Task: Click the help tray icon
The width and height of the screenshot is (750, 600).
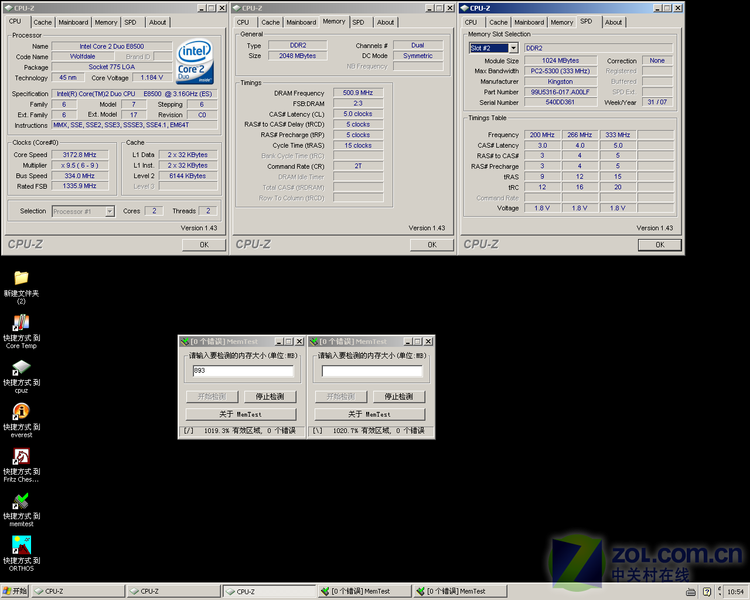Action: (x=707, y=592)
